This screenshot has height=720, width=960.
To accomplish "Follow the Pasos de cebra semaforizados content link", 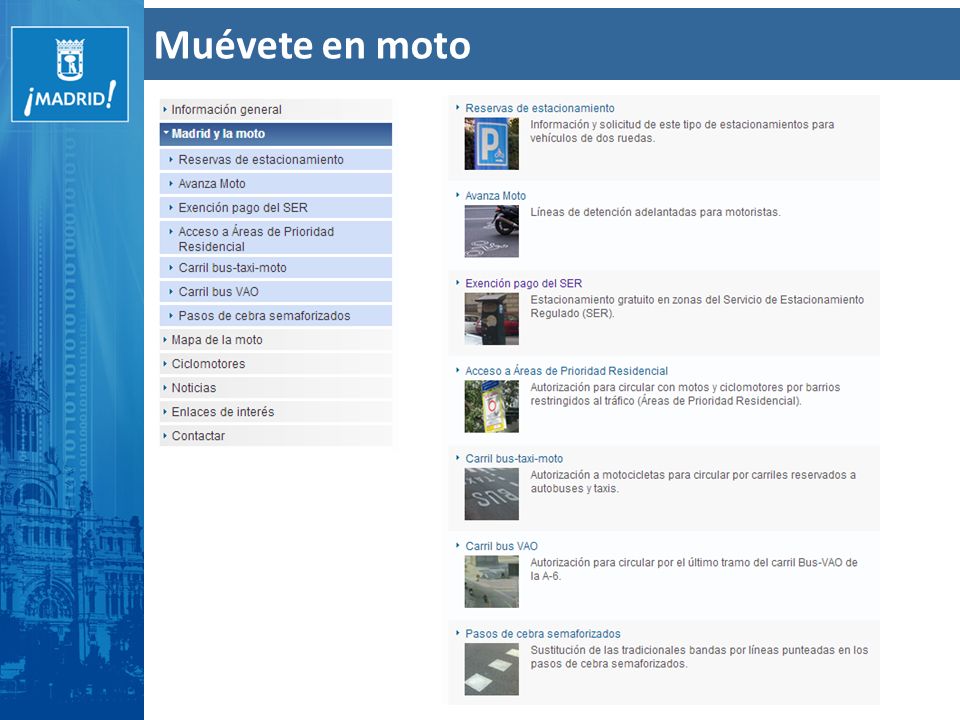I will (542, 634).
